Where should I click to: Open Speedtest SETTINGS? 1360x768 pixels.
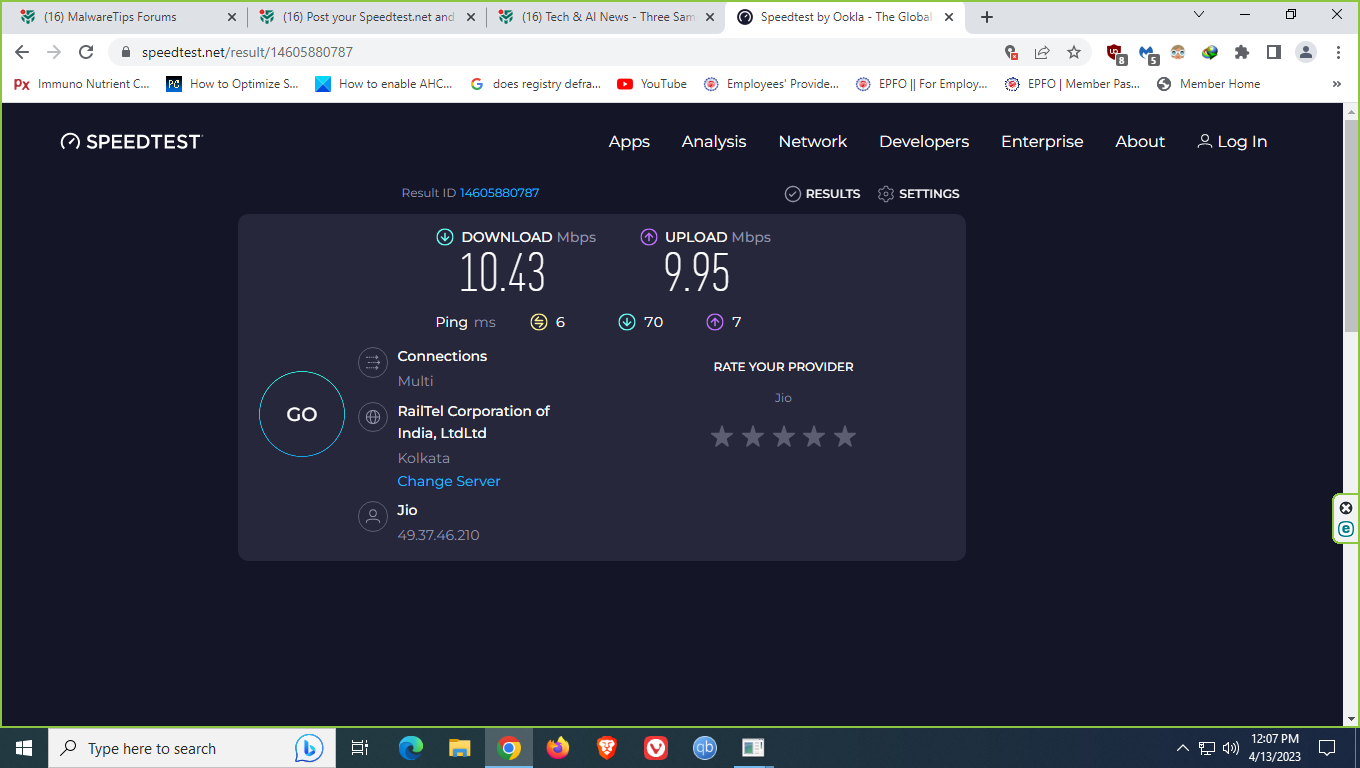point(918,194)
